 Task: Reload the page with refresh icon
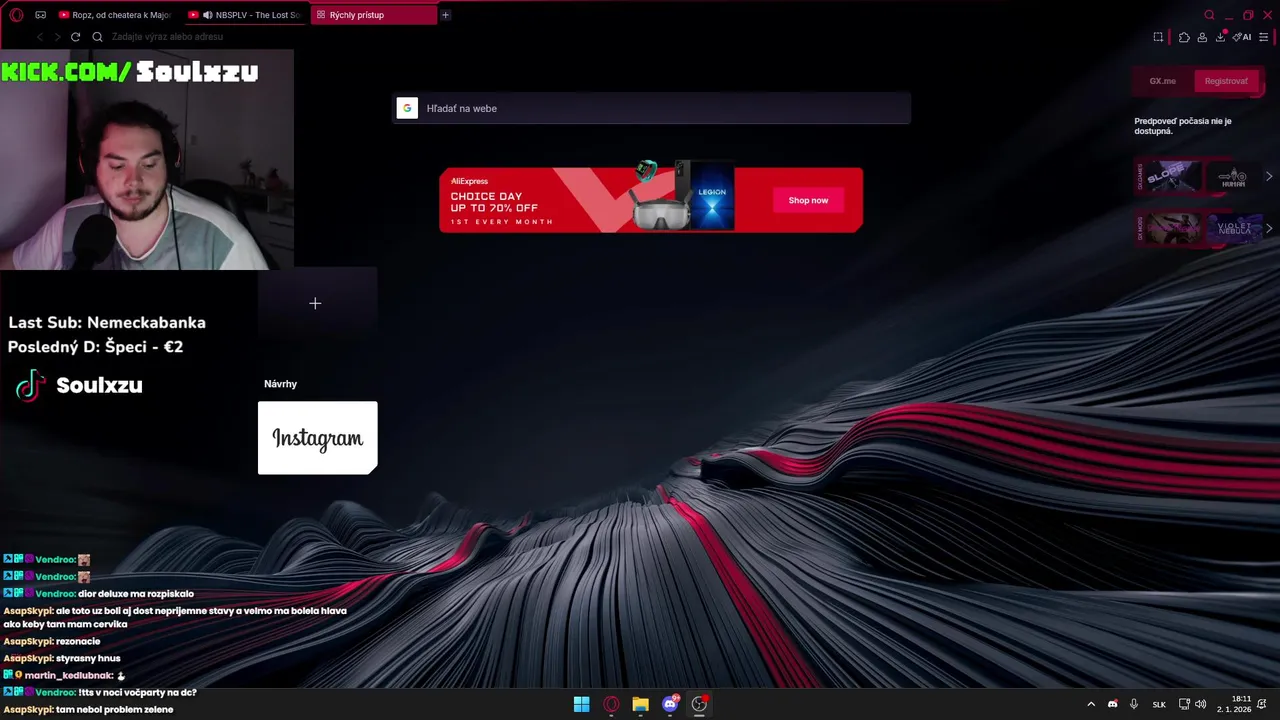point(75,37)
